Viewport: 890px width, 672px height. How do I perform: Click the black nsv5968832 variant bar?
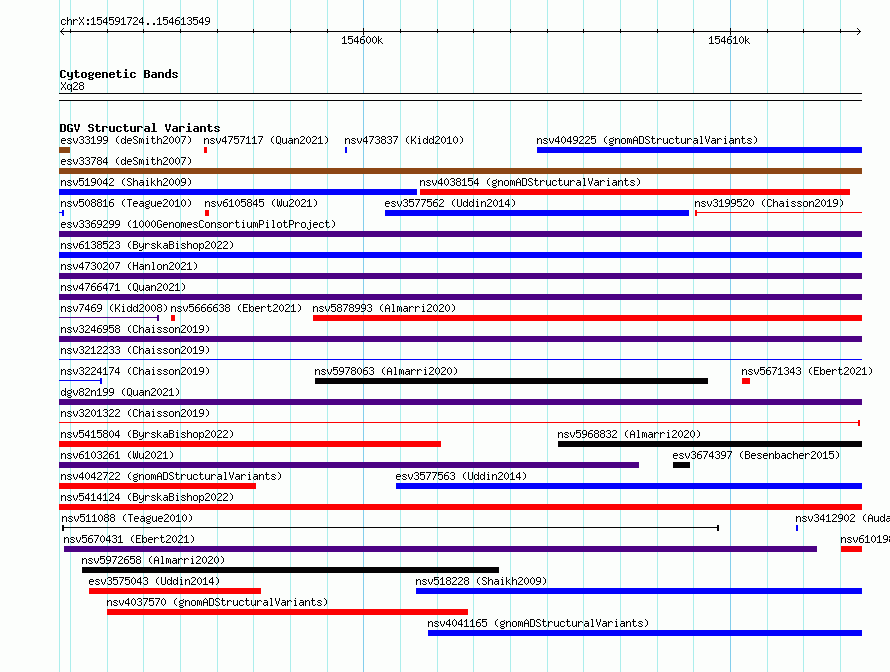tap(710, 444)
